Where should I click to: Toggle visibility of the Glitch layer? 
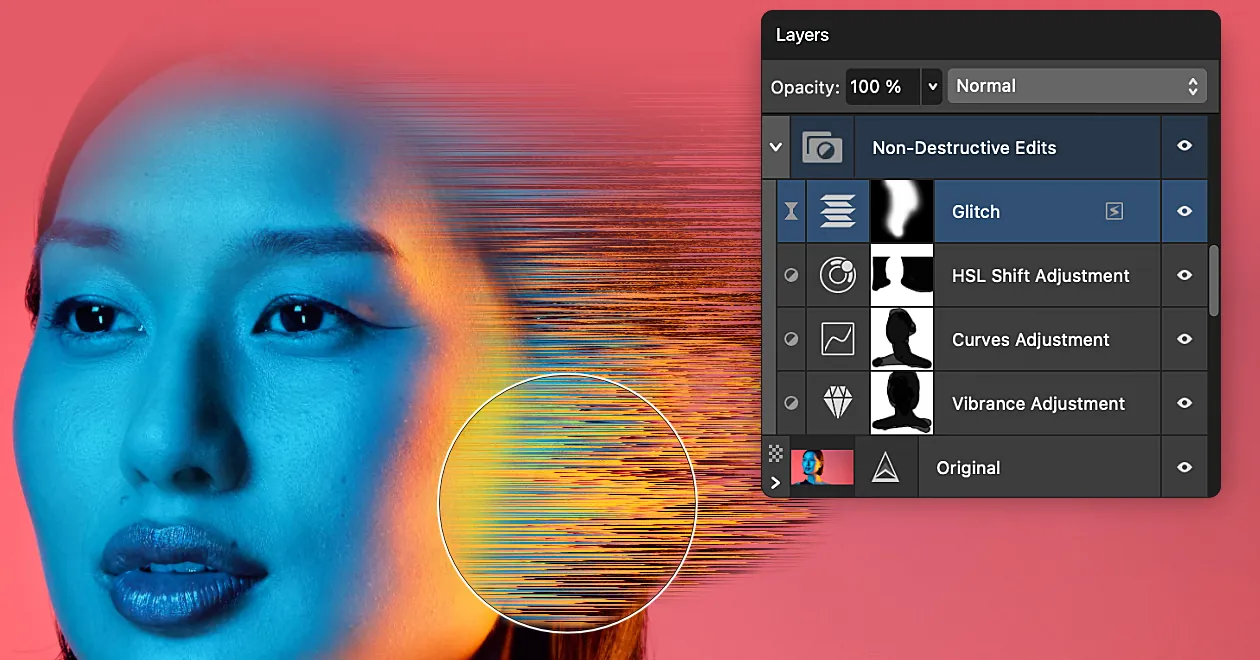1185,211
